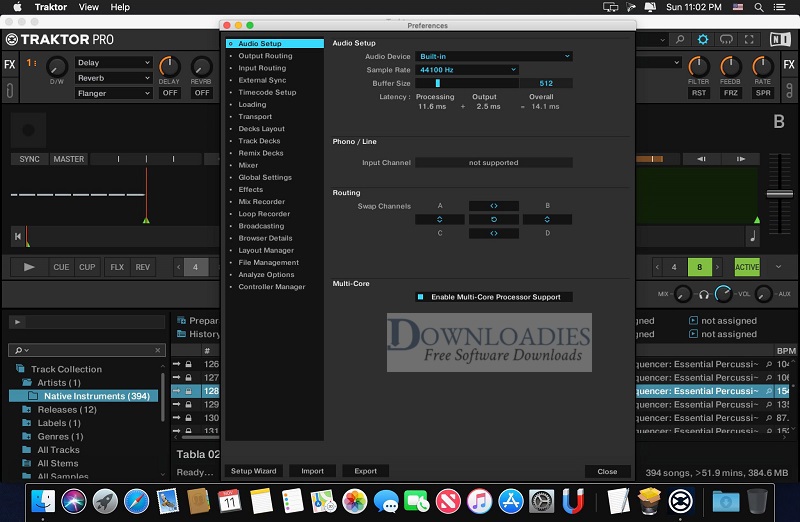Click beat jump forward button on deck B
Viewport: 800px width, 522px height.
[740, 159]
